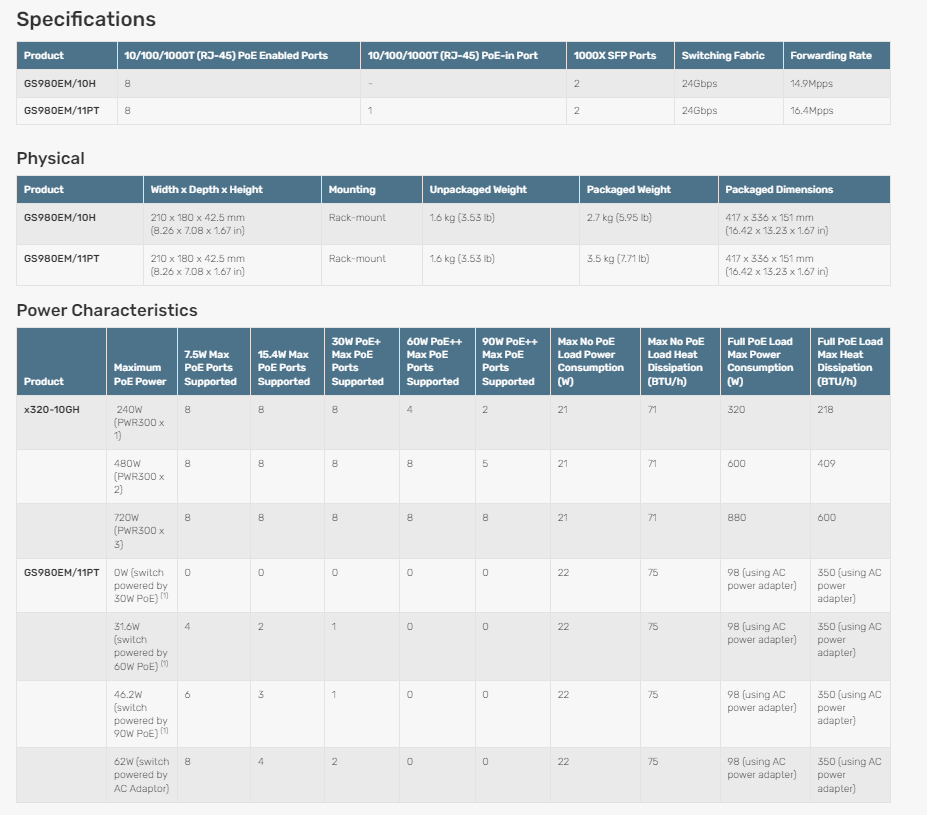Click "GS980EM/10H" in the Specifications table

60,84
